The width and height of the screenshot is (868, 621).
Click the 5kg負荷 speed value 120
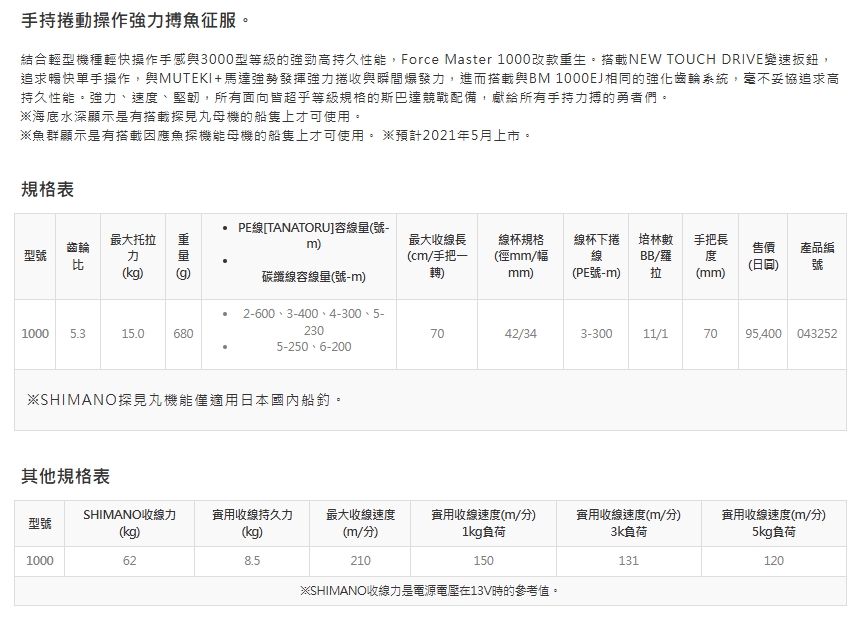pos(773,561)
